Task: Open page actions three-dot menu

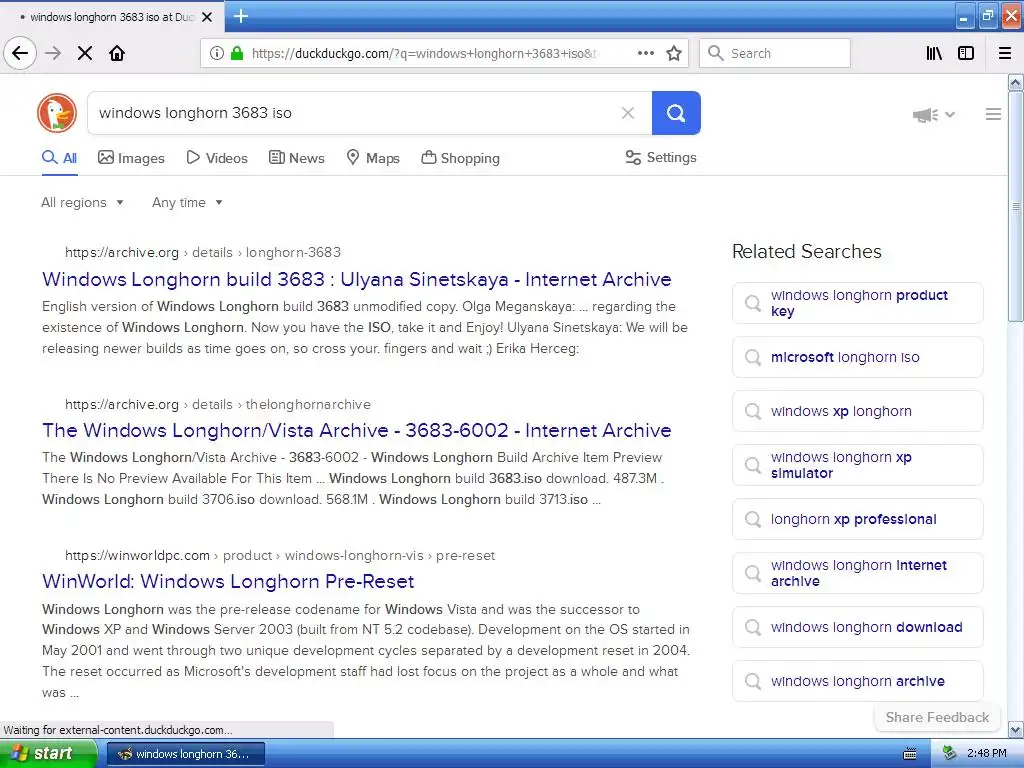Action: tap(645, 53)
